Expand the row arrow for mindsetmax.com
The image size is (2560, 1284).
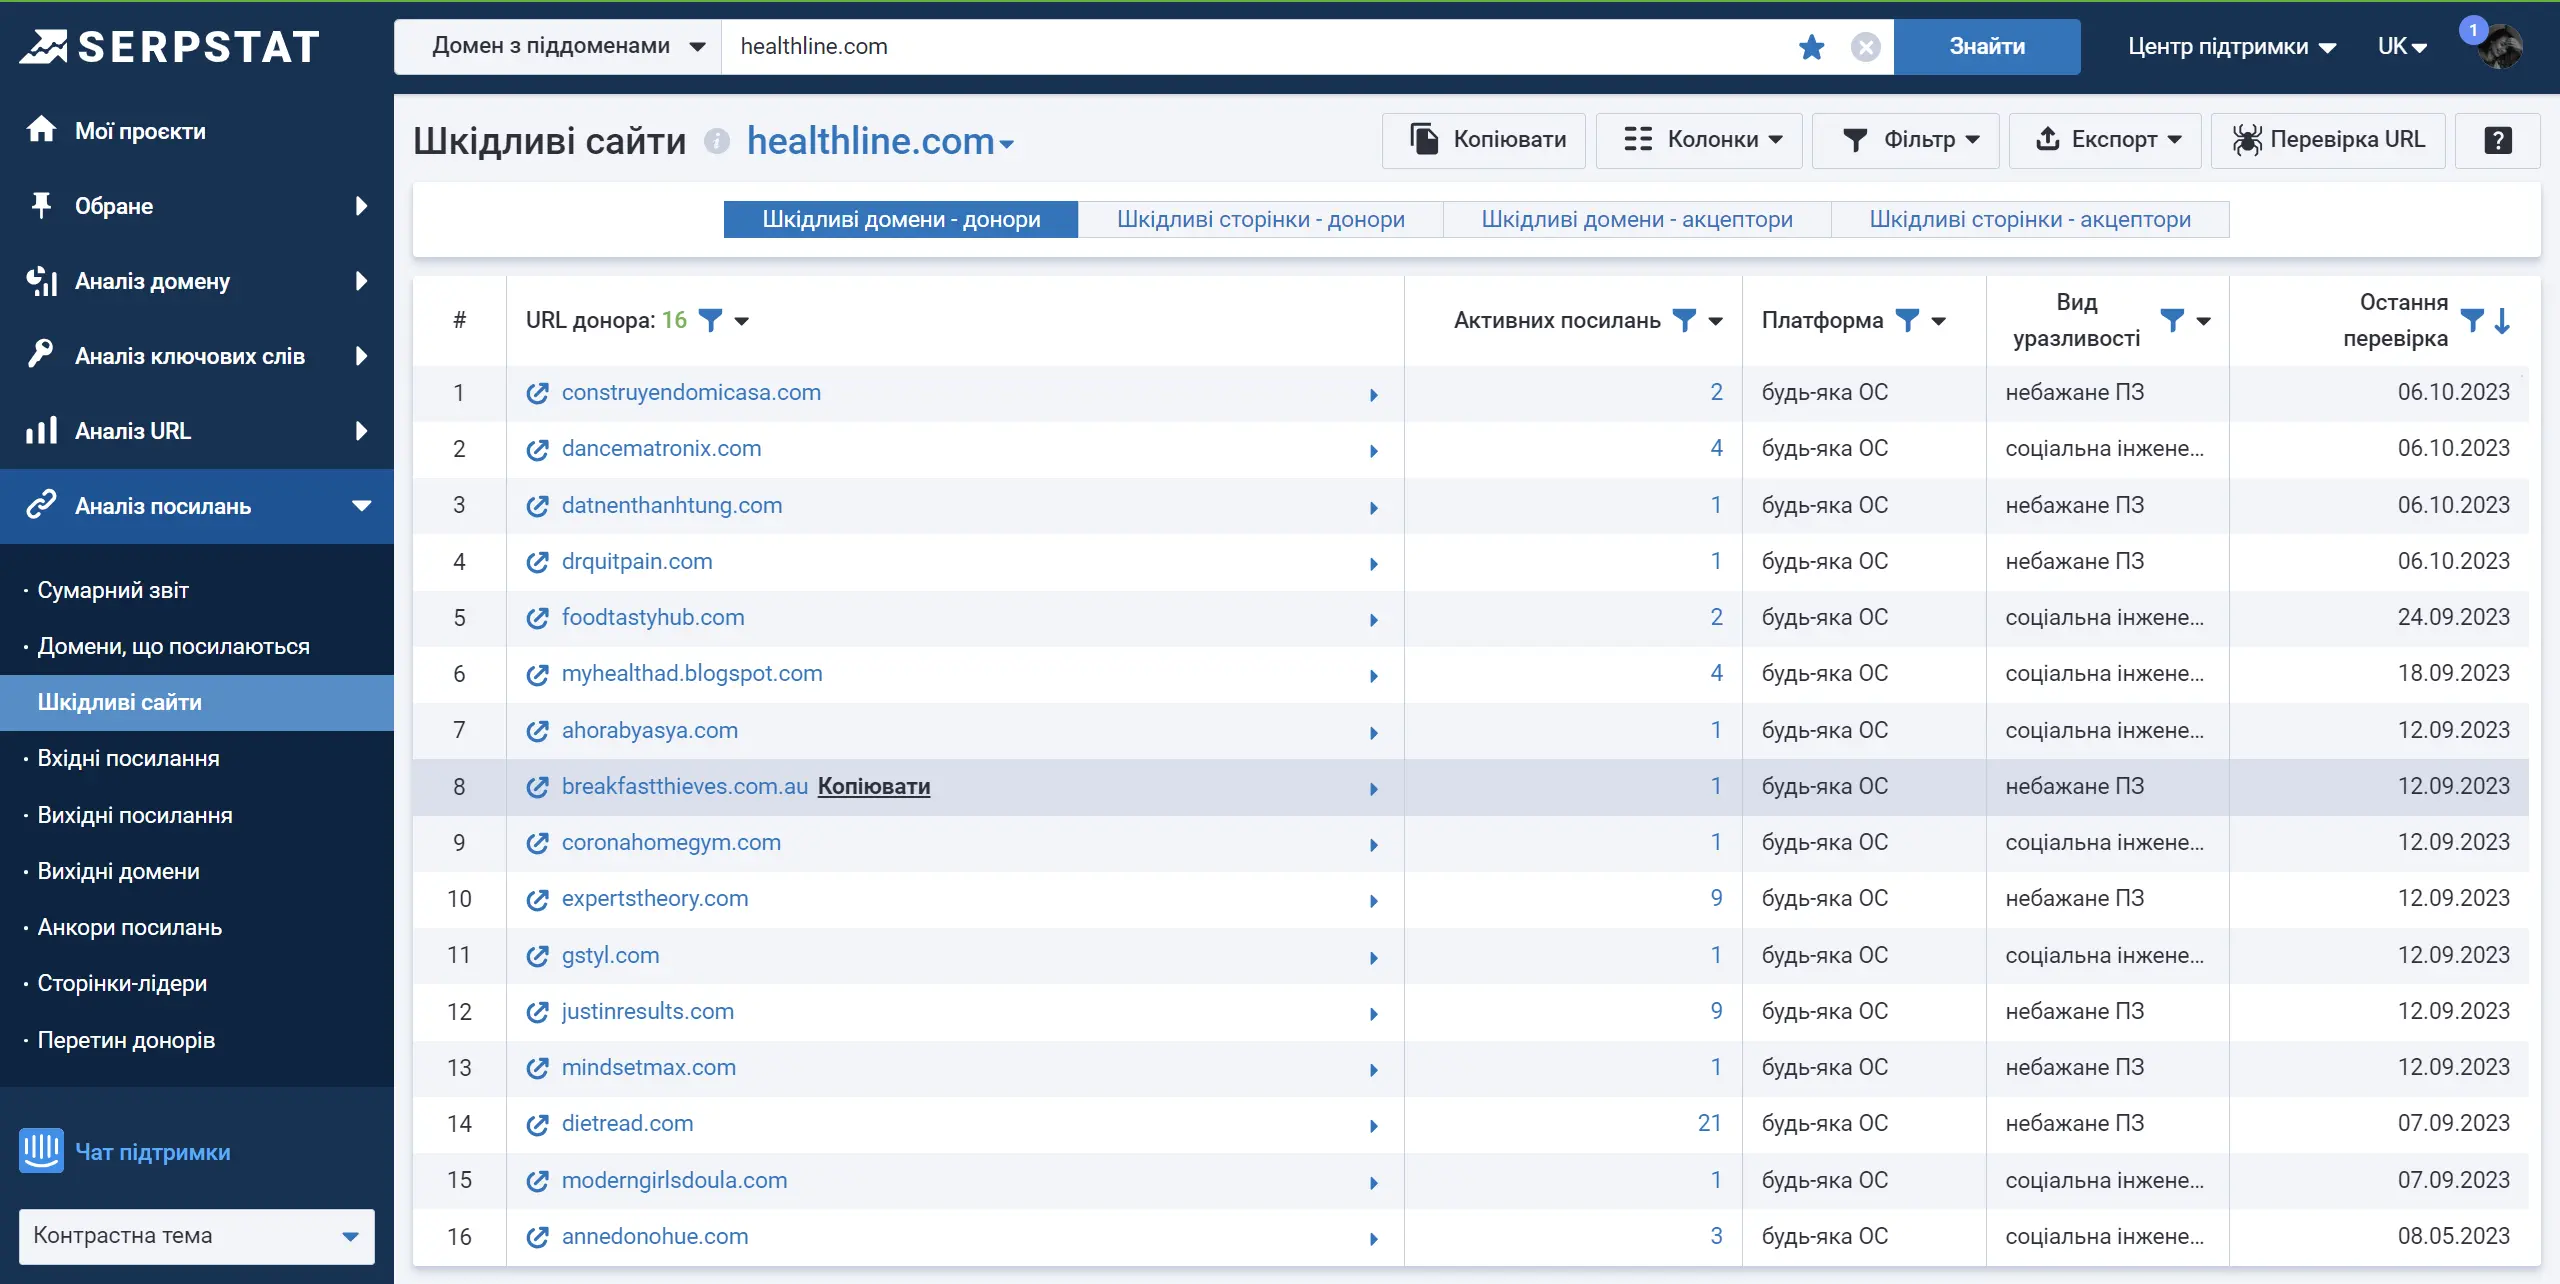tap(1374, 1069)
